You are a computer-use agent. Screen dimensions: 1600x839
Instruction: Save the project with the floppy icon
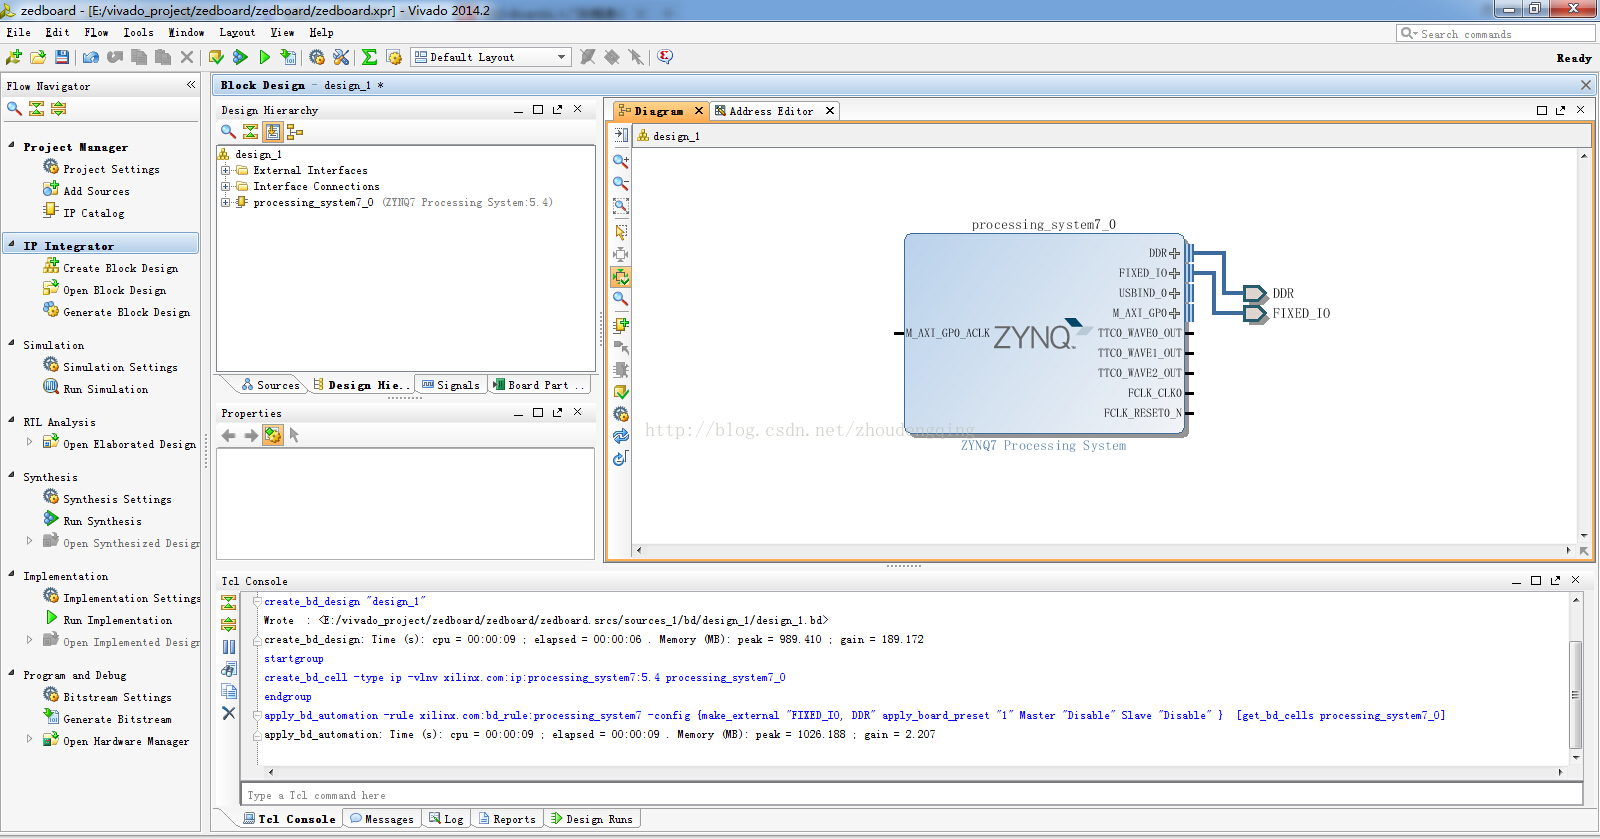point(62,58)
